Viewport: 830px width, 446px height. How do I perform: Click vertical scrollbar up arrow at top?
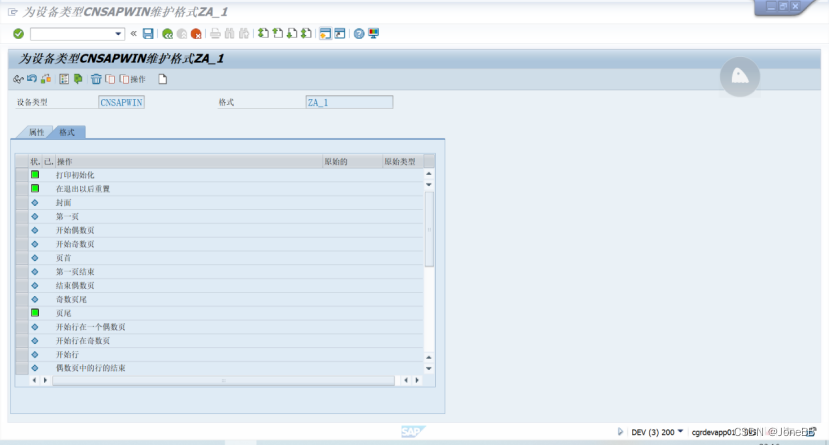[x=429, y=174]
